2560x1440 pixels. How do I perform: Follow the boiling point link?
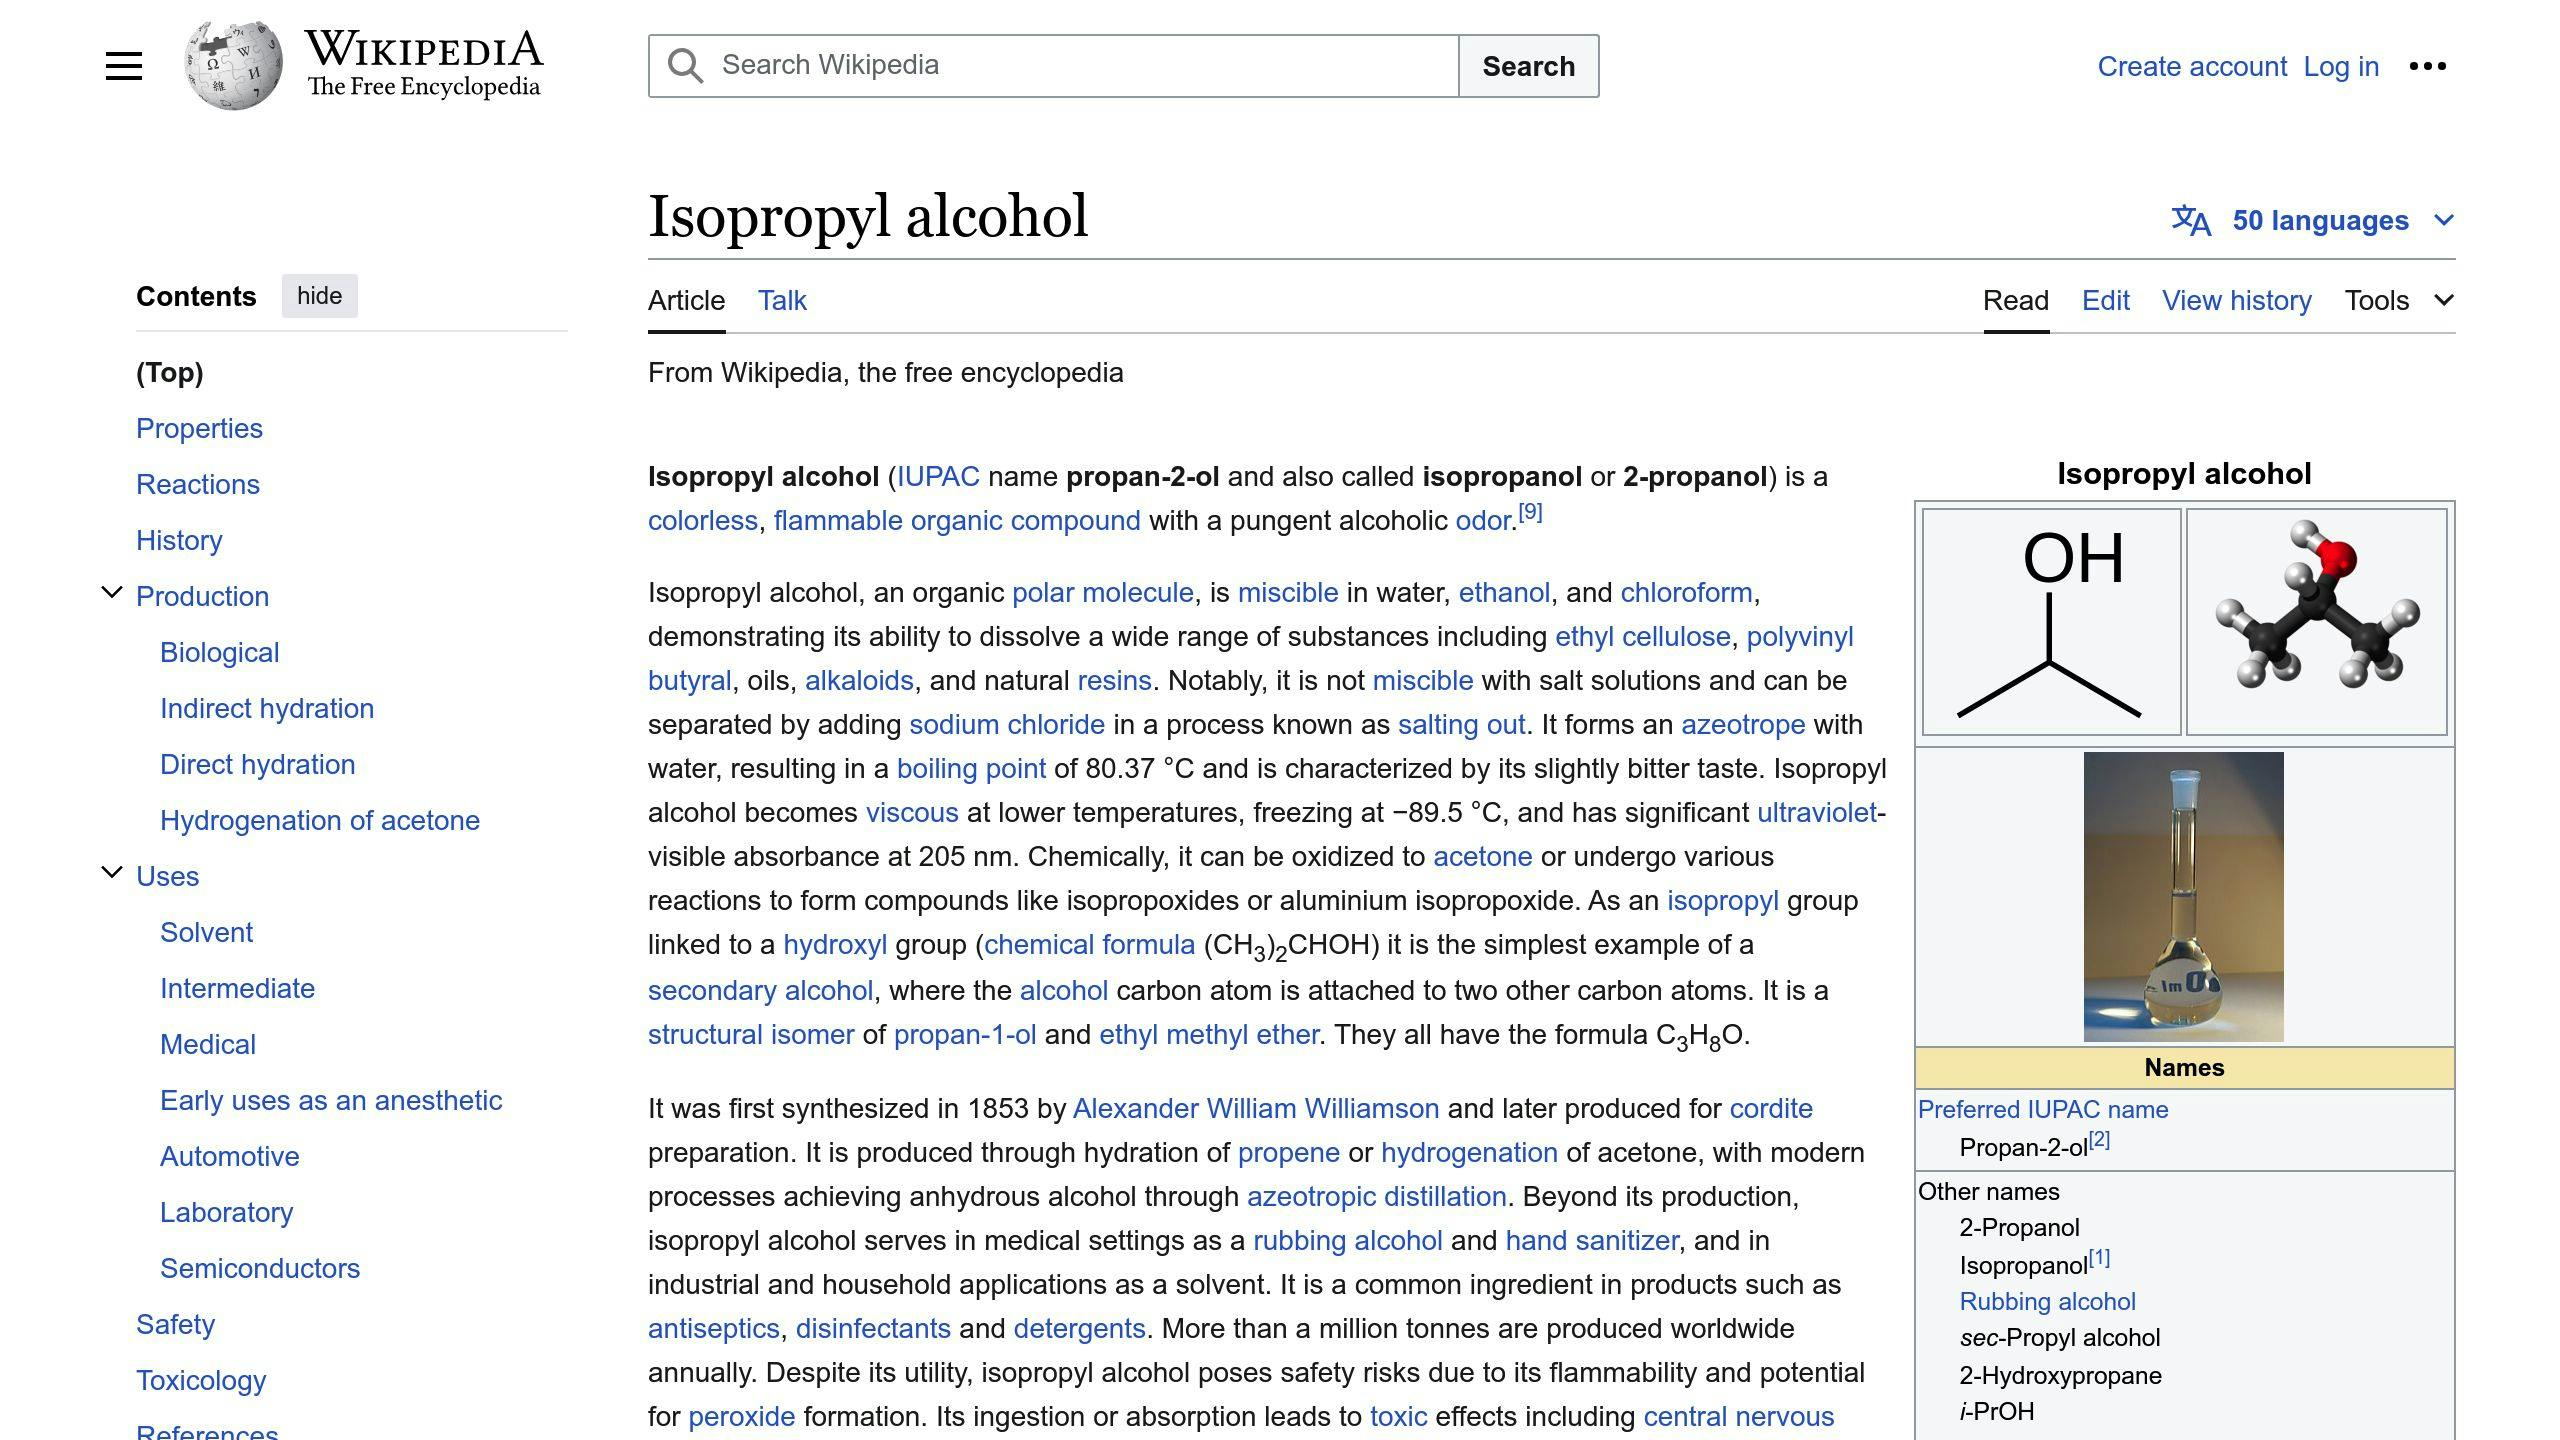coord(971,769)
